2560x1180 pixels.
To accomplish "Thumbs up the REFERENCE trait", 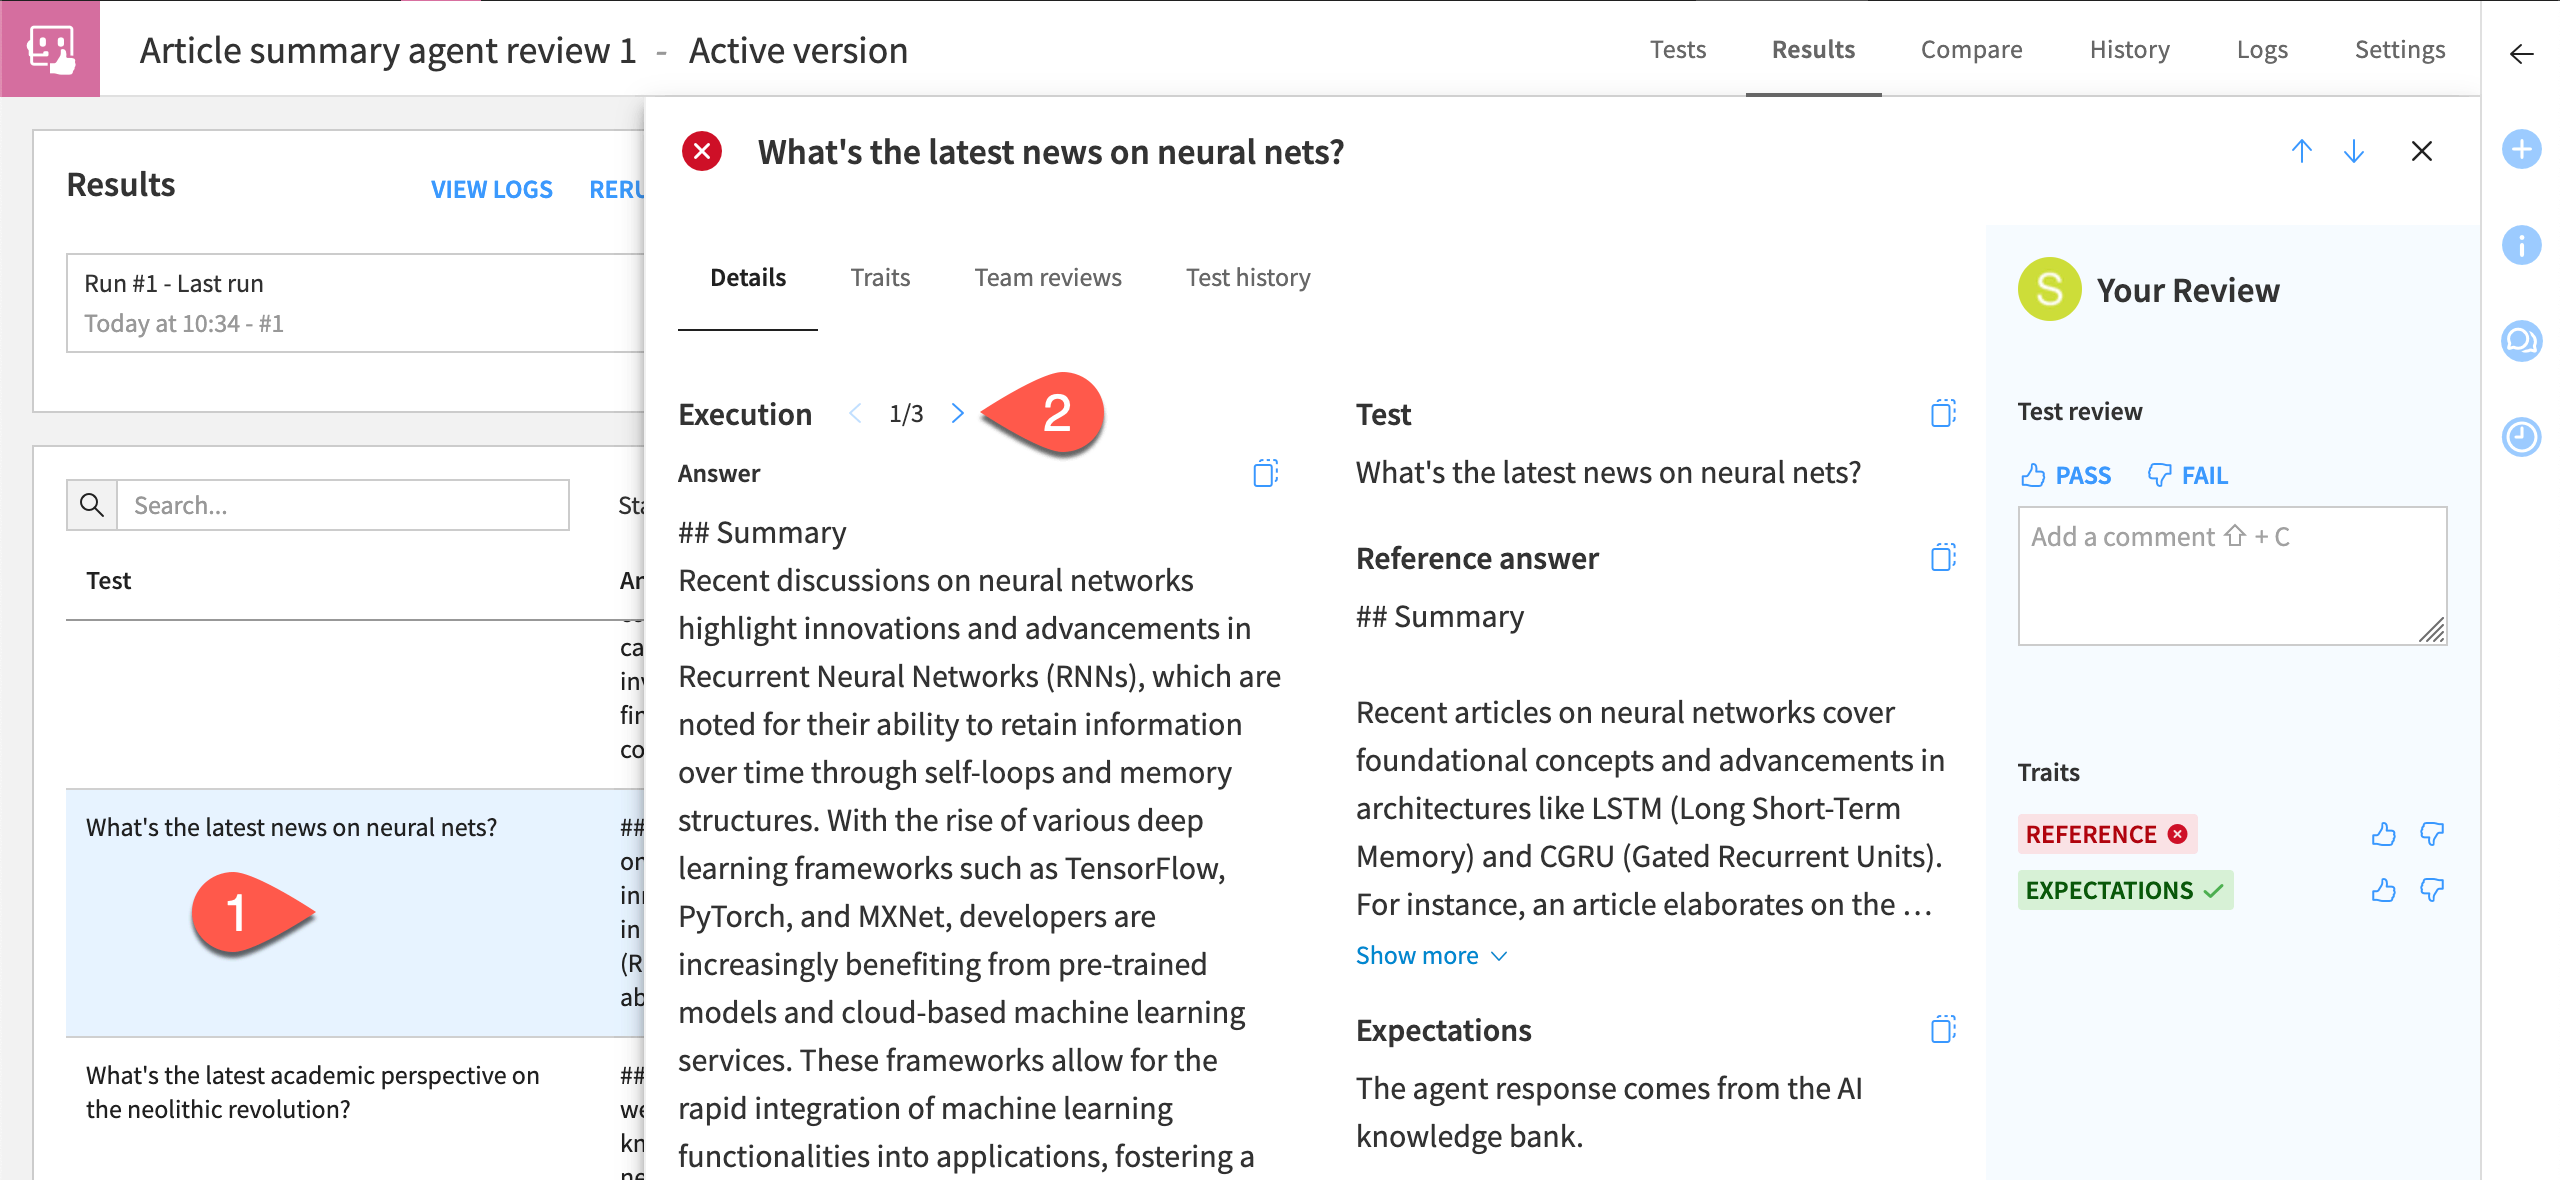I will 2384,834.
